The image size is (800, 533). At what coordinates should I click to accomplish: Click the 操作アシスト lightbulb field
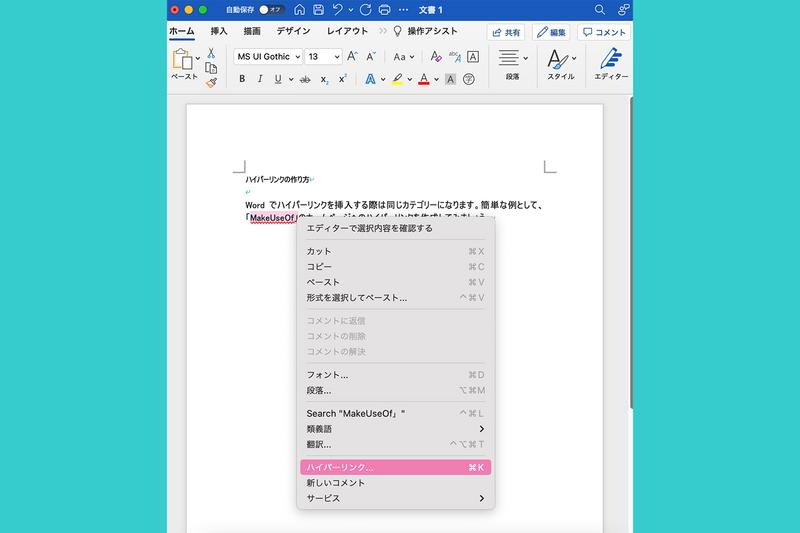point(425,31)
